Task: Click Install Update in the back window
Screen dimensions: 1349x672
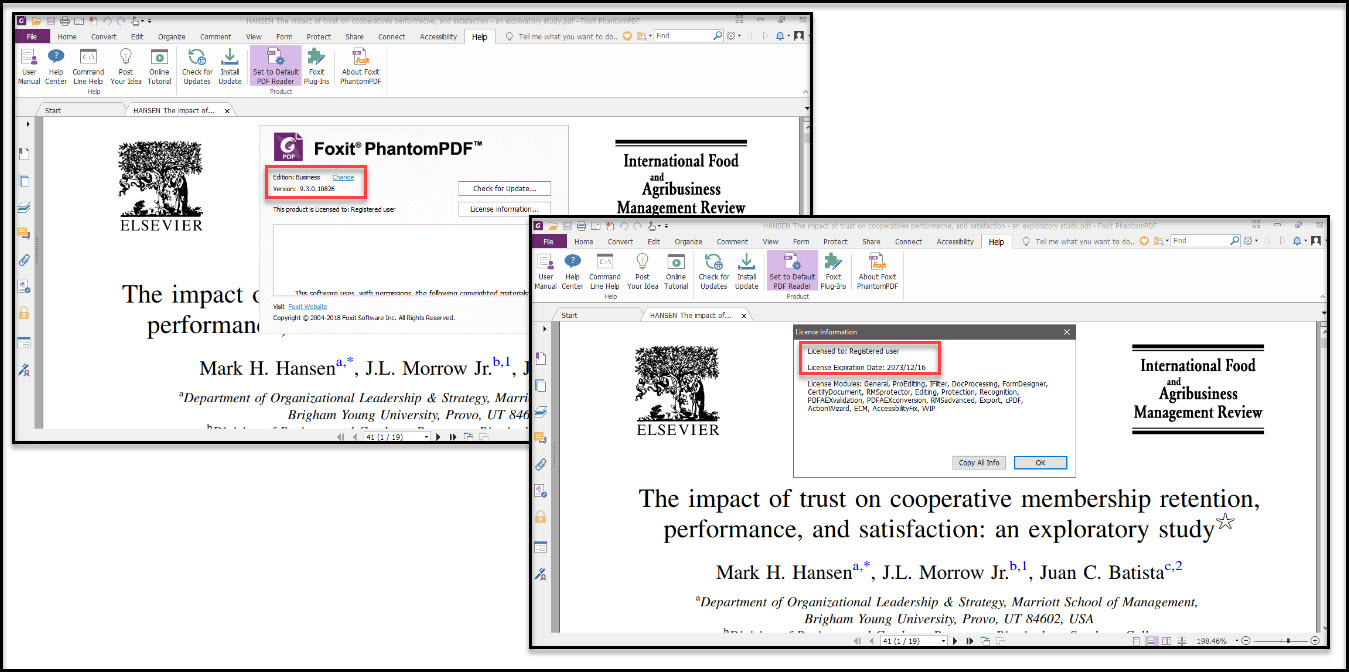Action: (230, 66)
